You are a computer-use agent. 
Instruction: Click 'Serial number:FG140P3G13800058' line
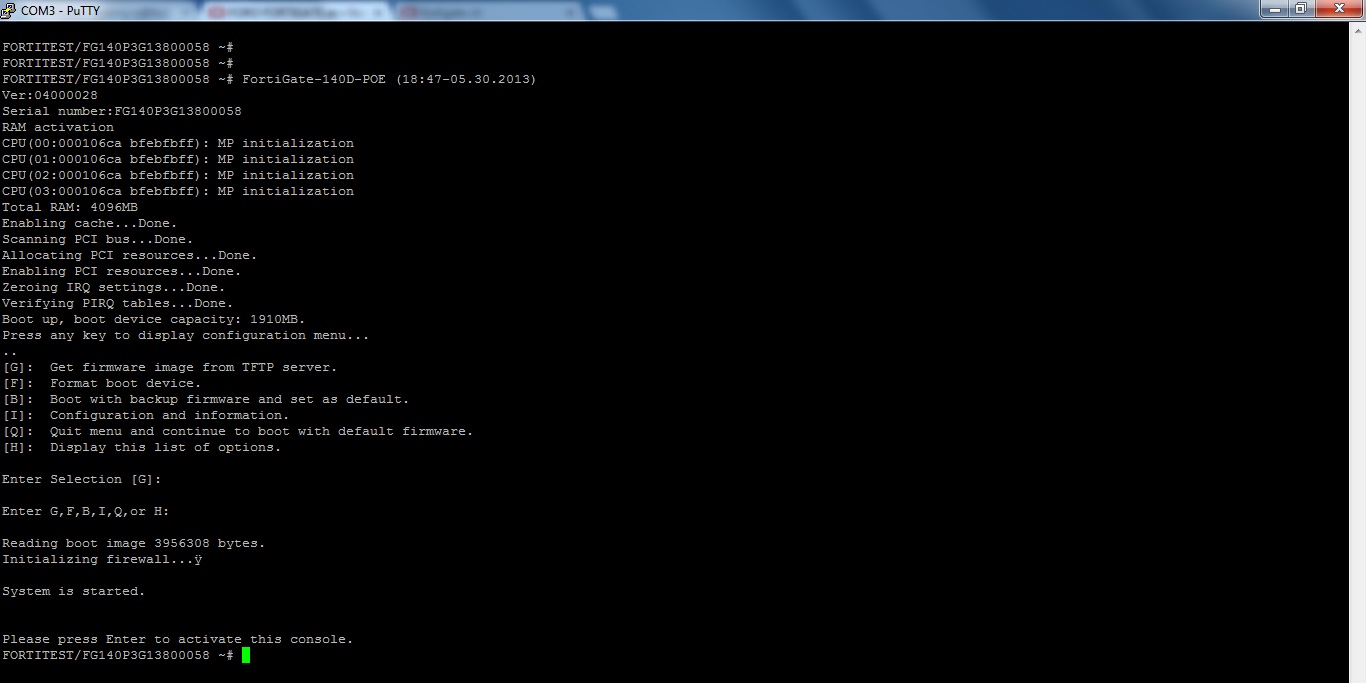coord(122,111)
